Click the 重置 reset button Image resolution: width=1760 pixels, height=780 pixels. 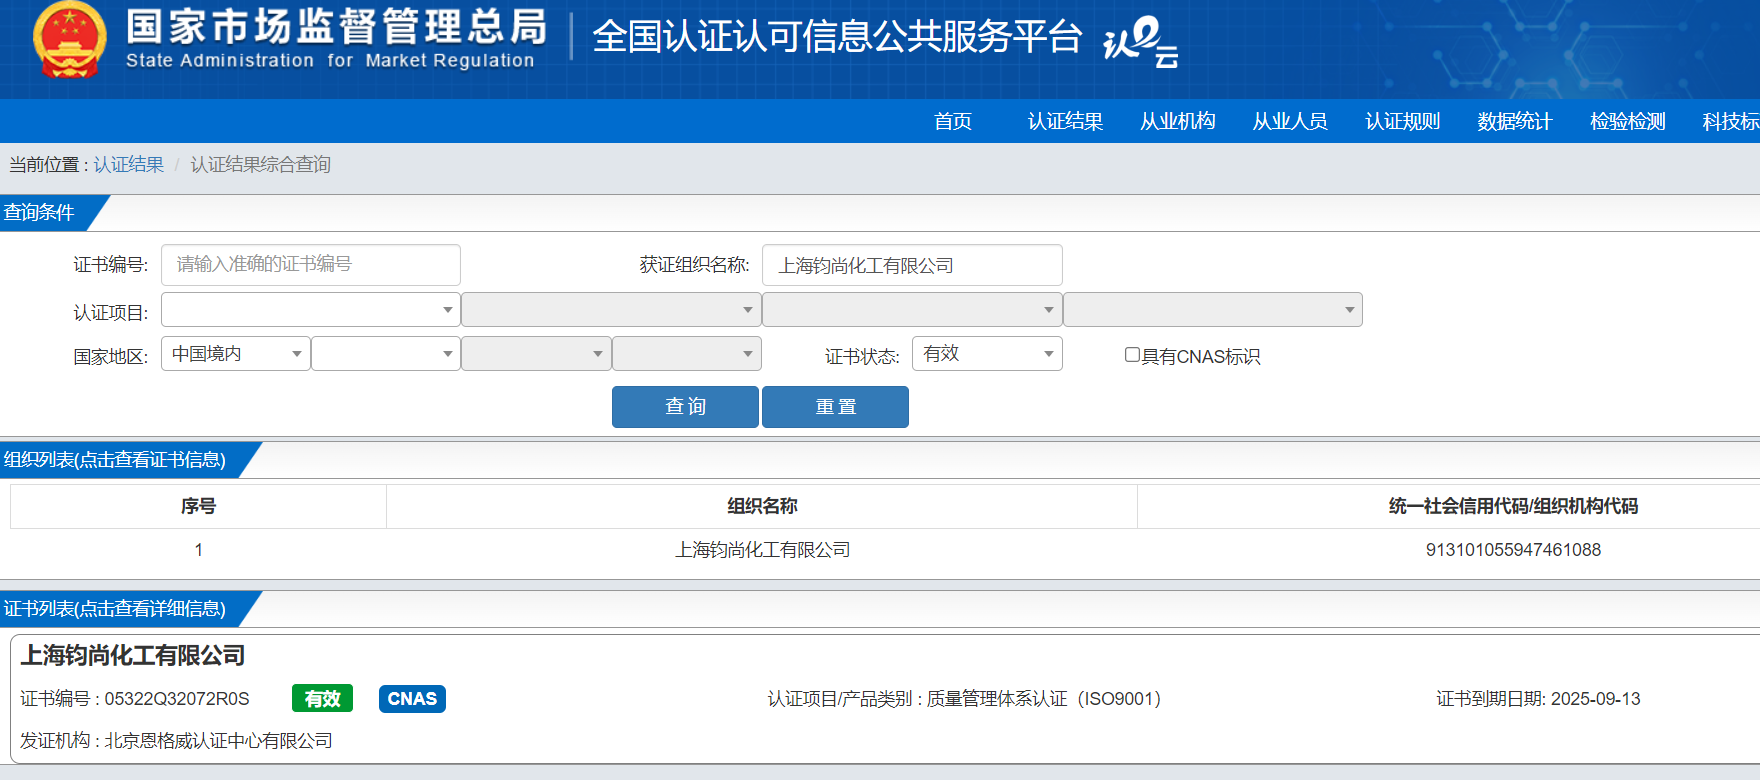pos(835,407)
